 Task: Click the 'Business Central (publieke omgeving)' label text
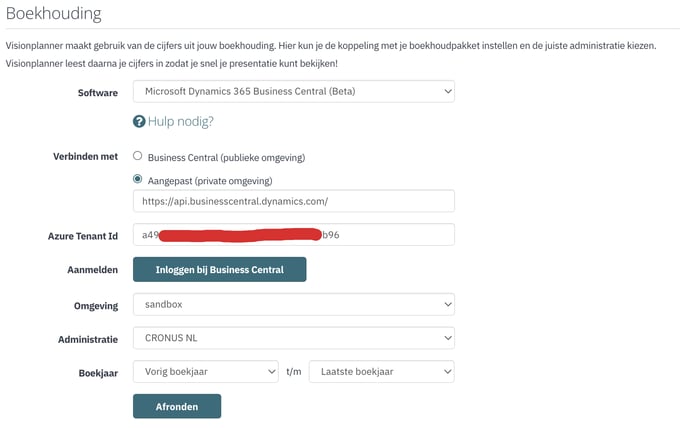click(226, 158)
